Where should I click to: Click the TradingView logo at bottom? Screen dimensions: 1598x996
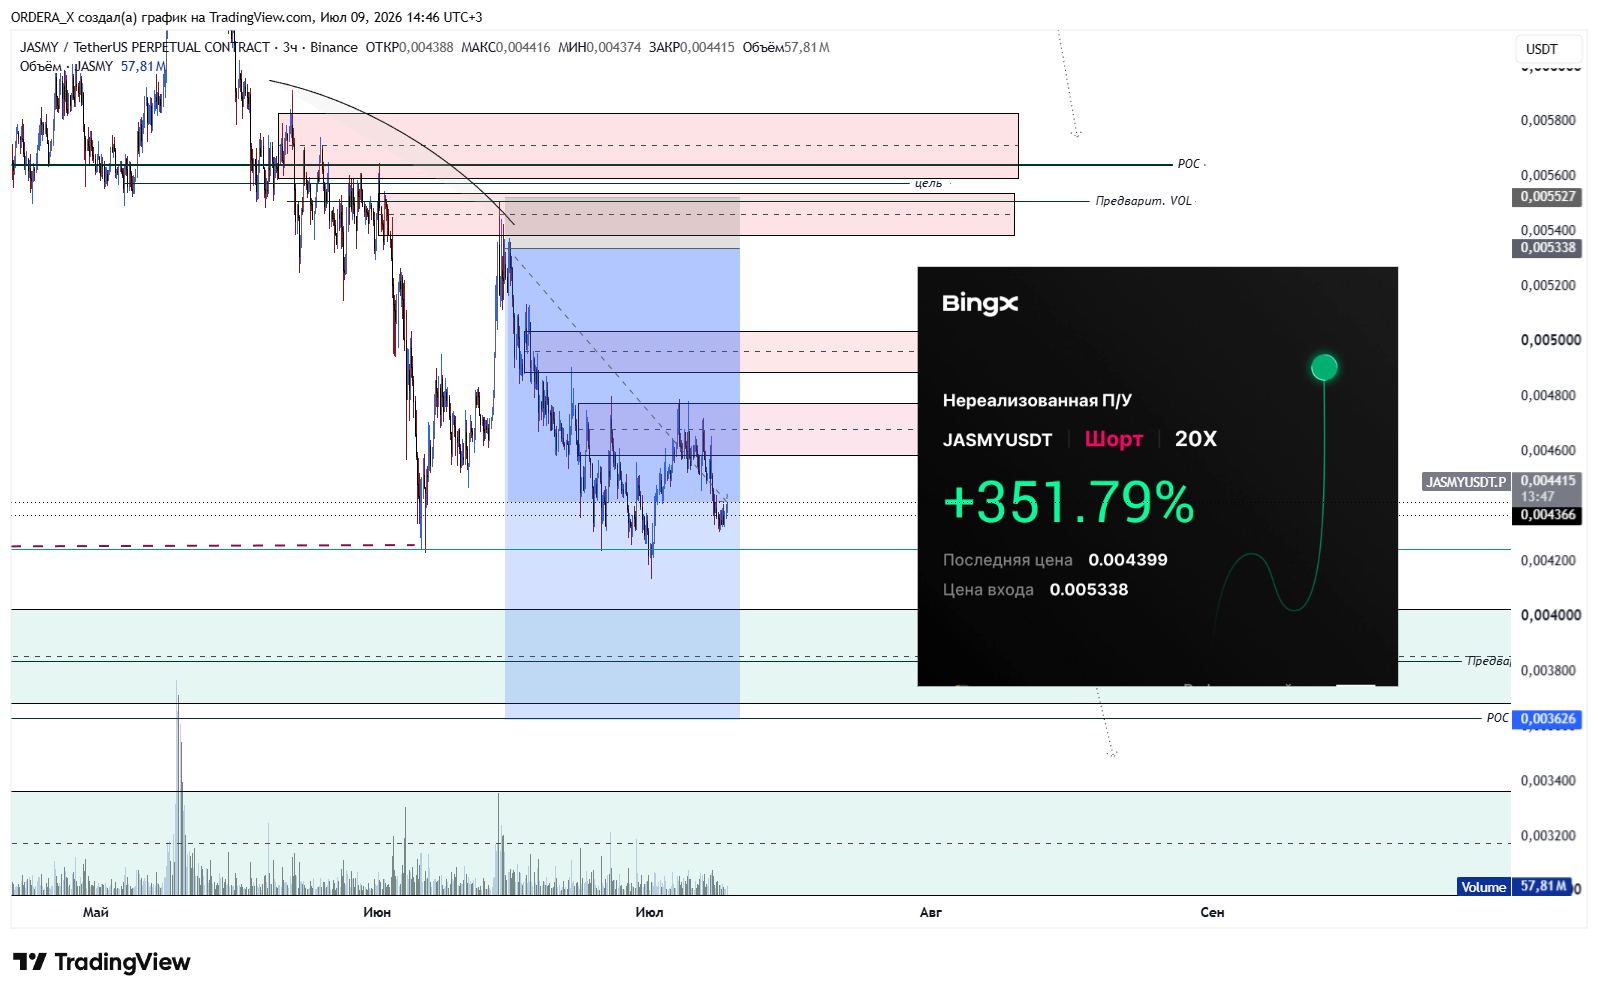pyautogui.click(x=101, y=962)
